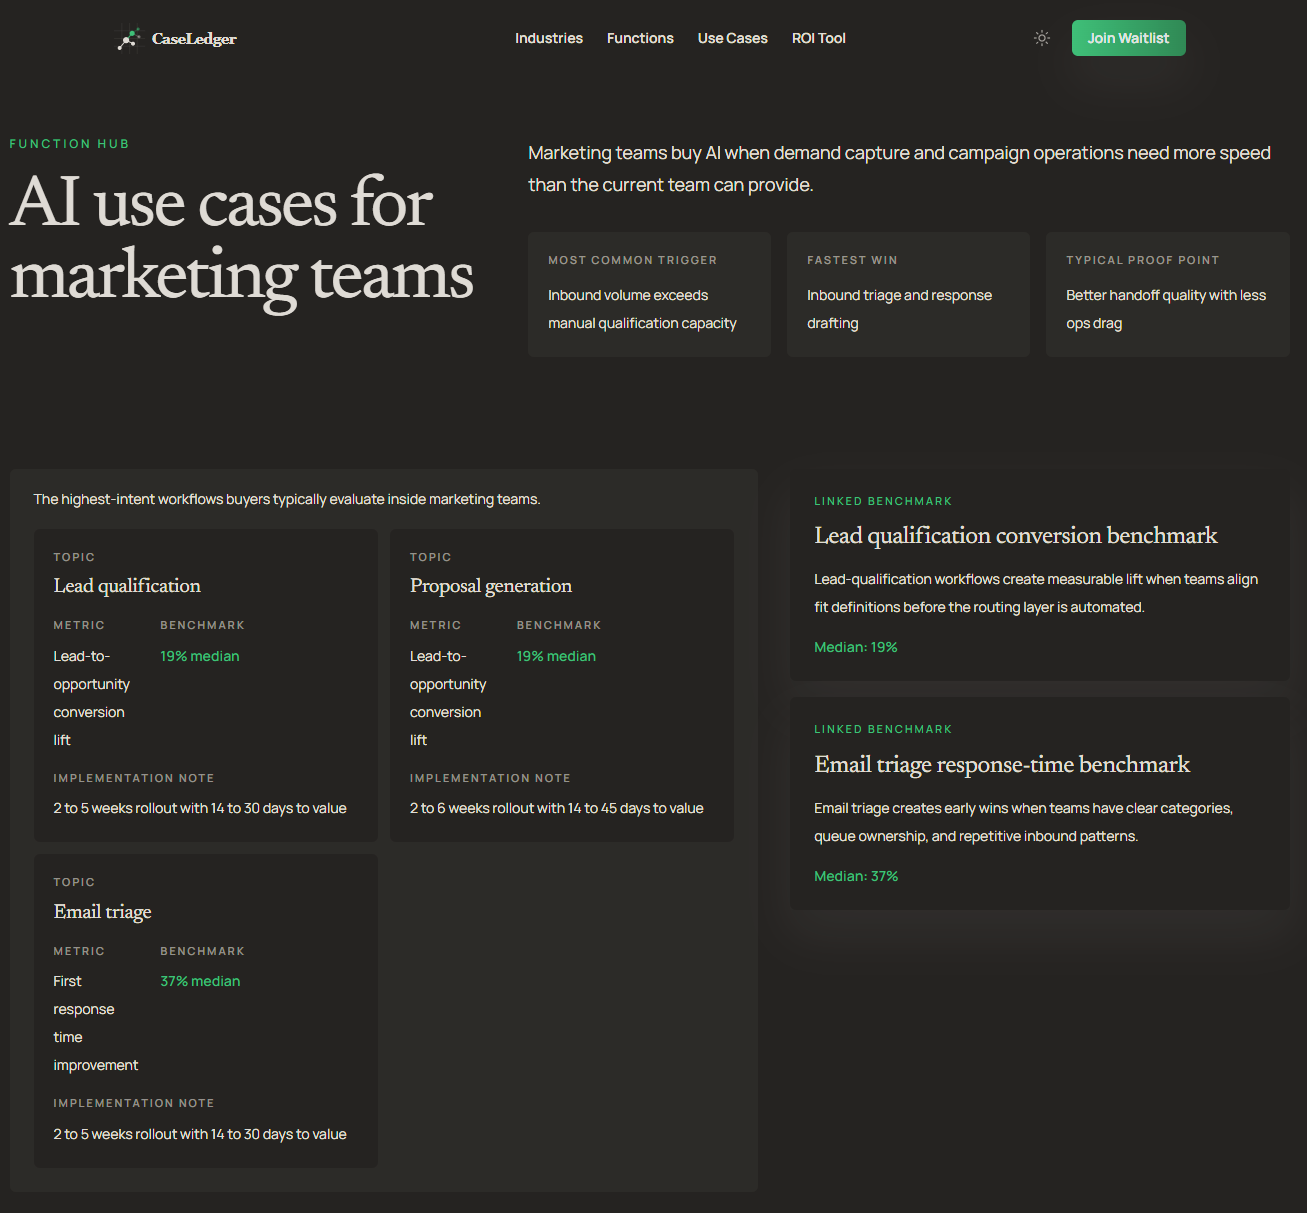Click 'Inbound triage and response drafting' text
Screen dimensions: 1307x1213
coord(899,309)
